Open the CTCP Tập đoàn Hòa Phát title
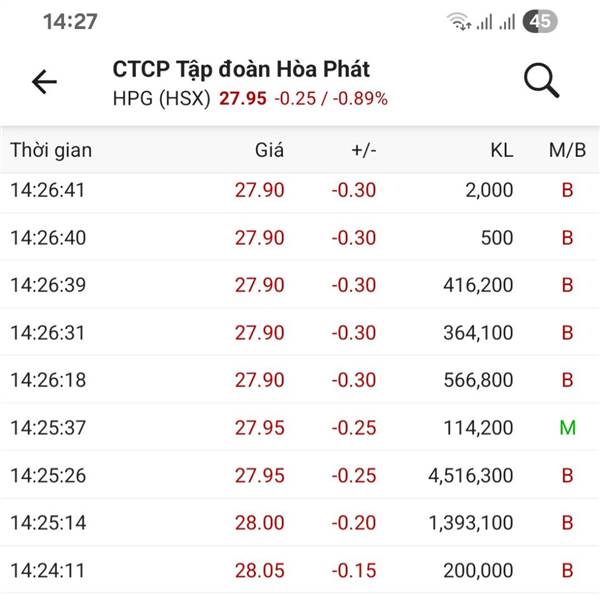 241,70
